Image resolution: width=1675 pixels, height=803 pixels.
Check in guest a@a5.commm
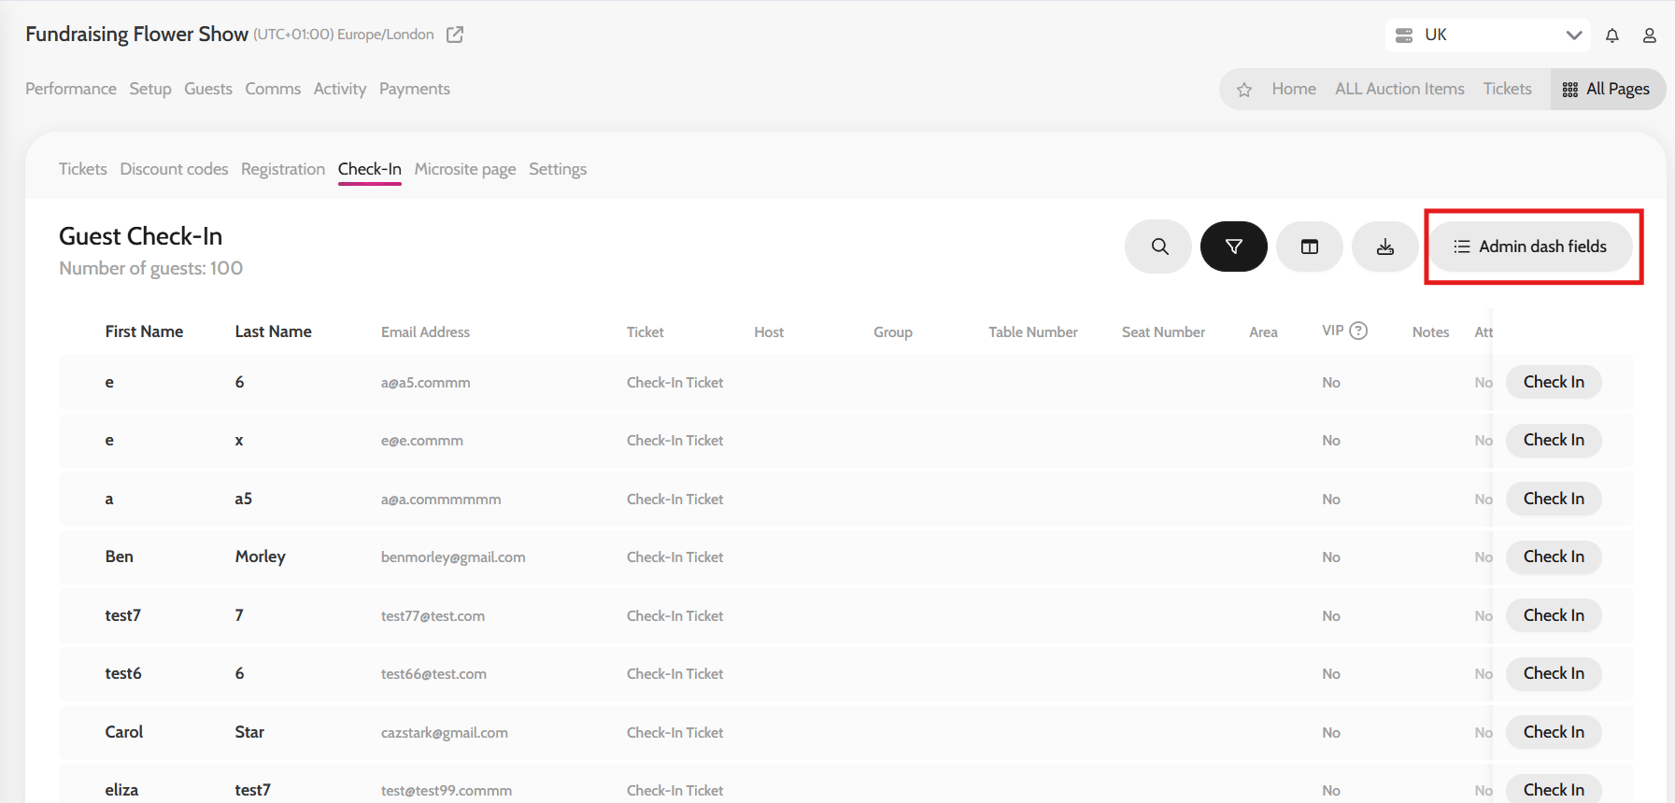1553,382
